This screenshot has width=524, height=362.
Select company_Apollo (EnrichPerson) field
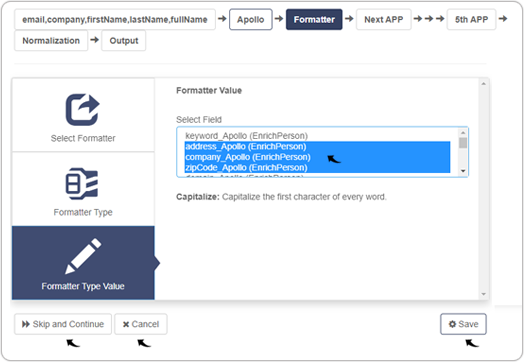[317, 157]
